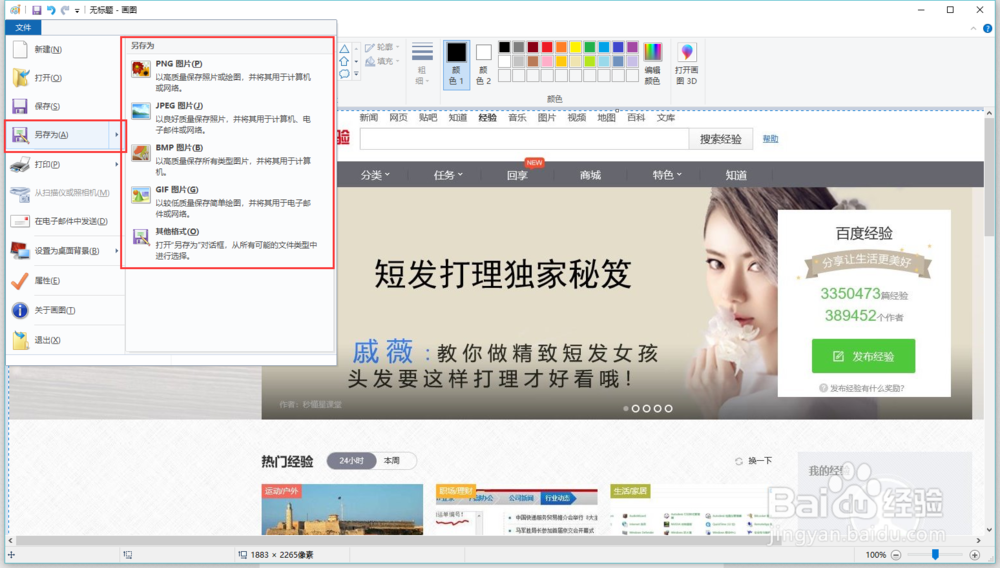Pick the yellow color swatch
Image resolution: width=1000 pixels, height=568 pixels.
click(x=575, y=47)
